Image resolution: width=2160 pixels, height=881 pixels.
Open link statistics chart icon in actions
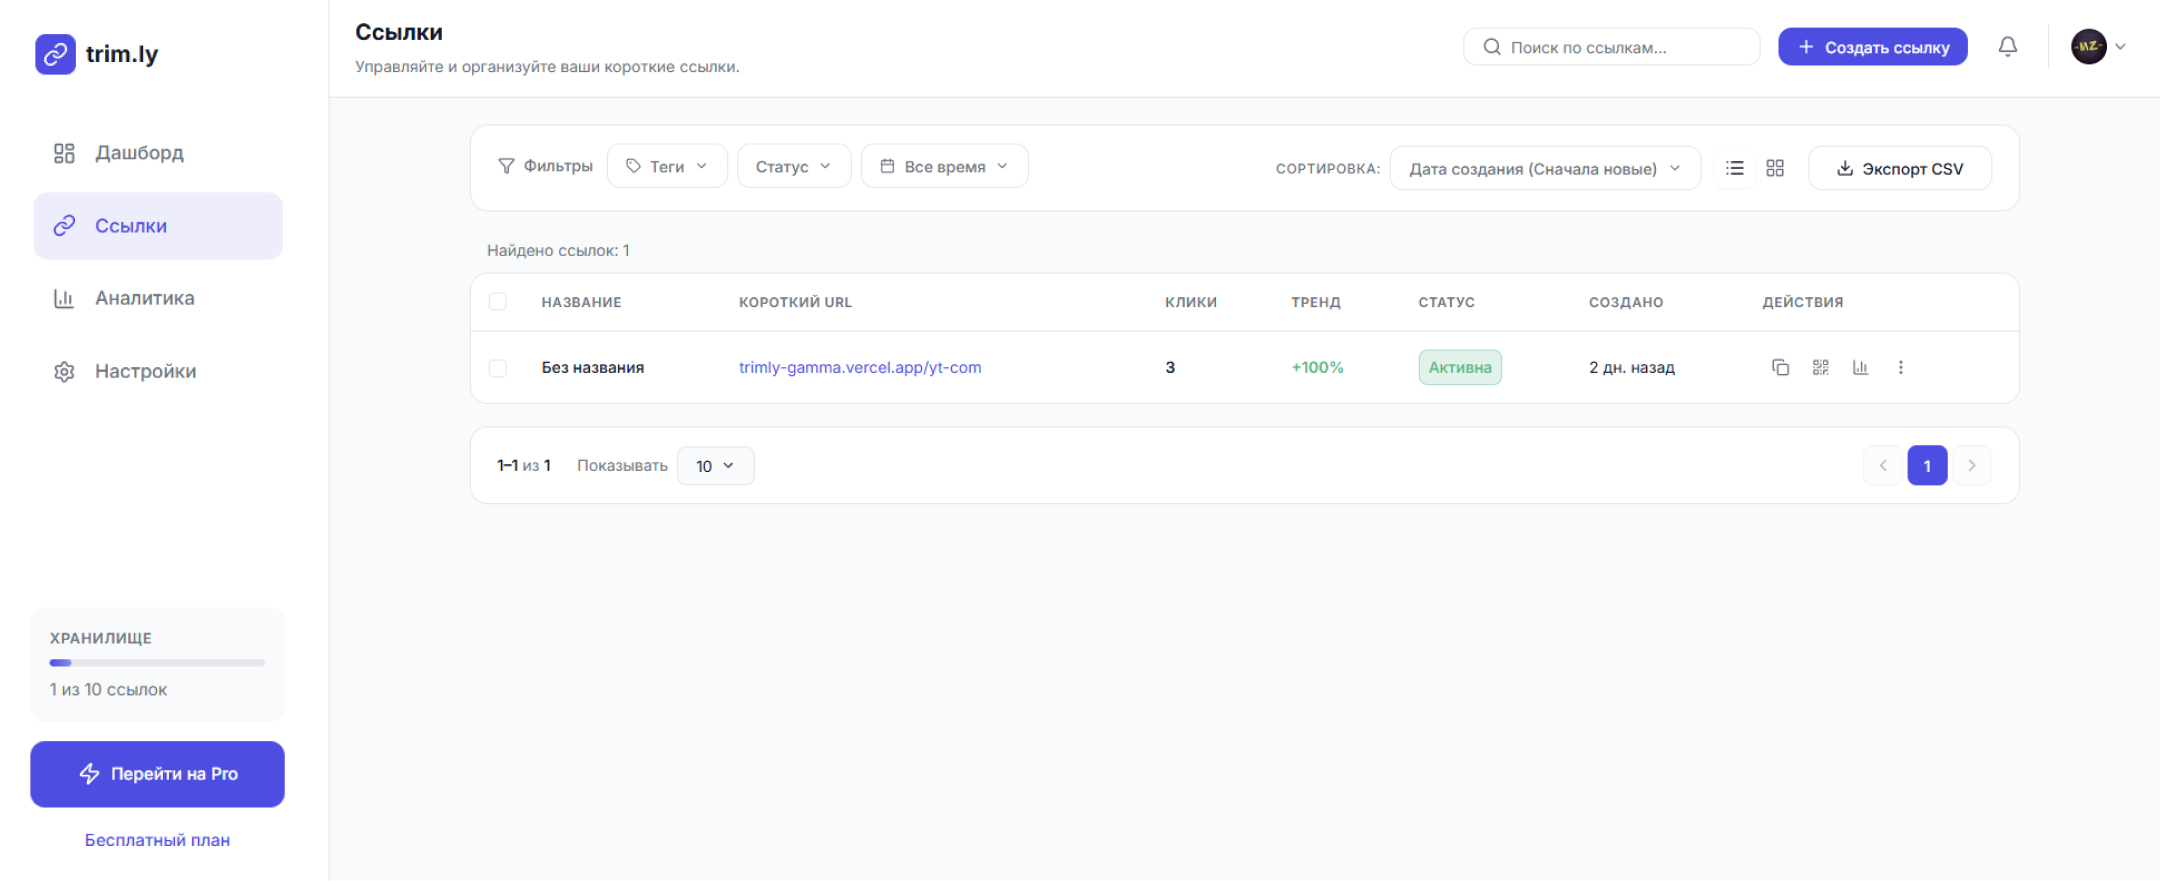[1860, 367]
